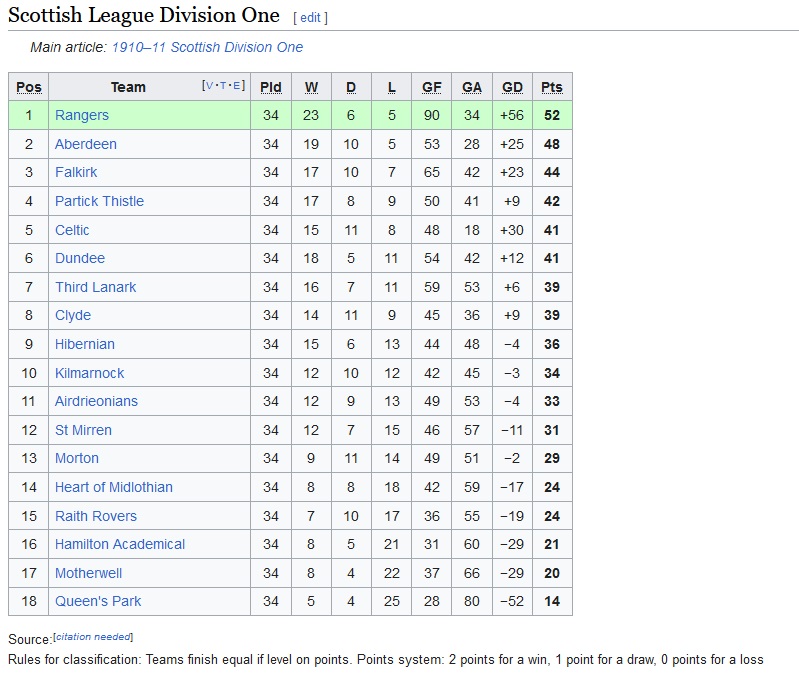Click the edit link beside section heading
Image resolution: width=799 pixels, height=678 pixels.
tap(310, 18)
